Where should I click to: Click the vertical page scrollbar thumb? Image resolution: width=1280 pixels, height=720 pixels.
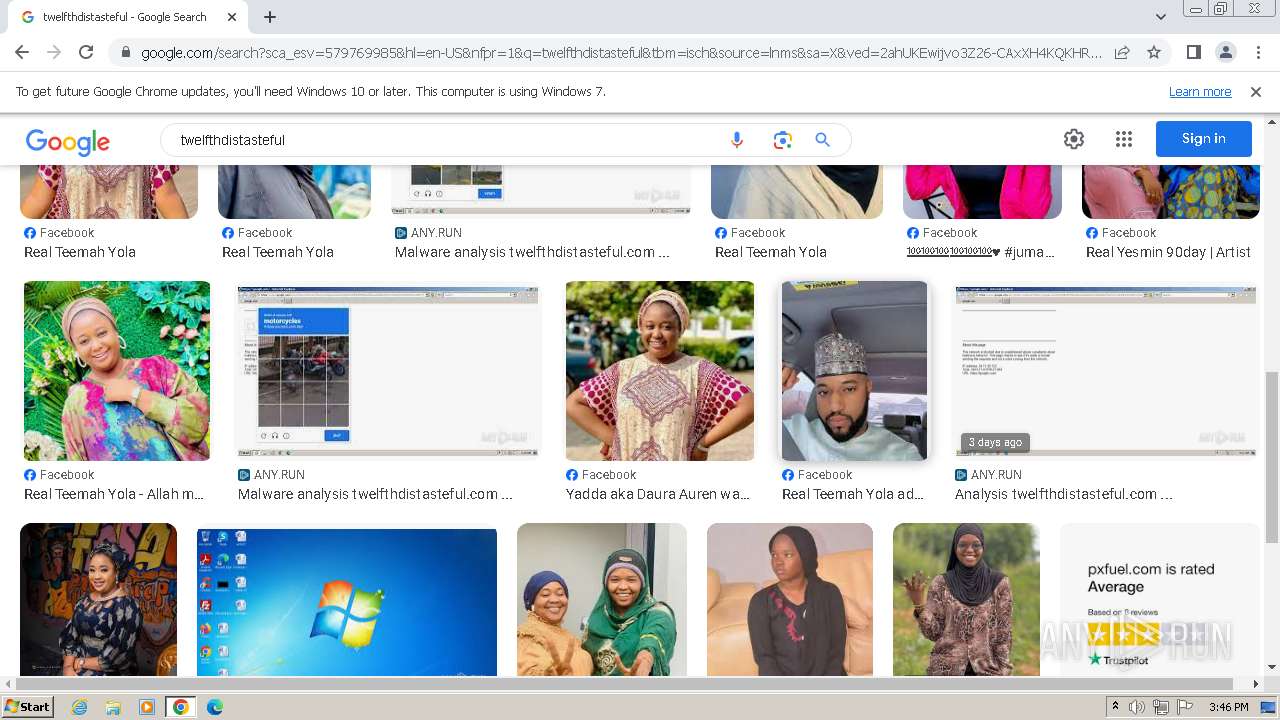(1271, 456)
